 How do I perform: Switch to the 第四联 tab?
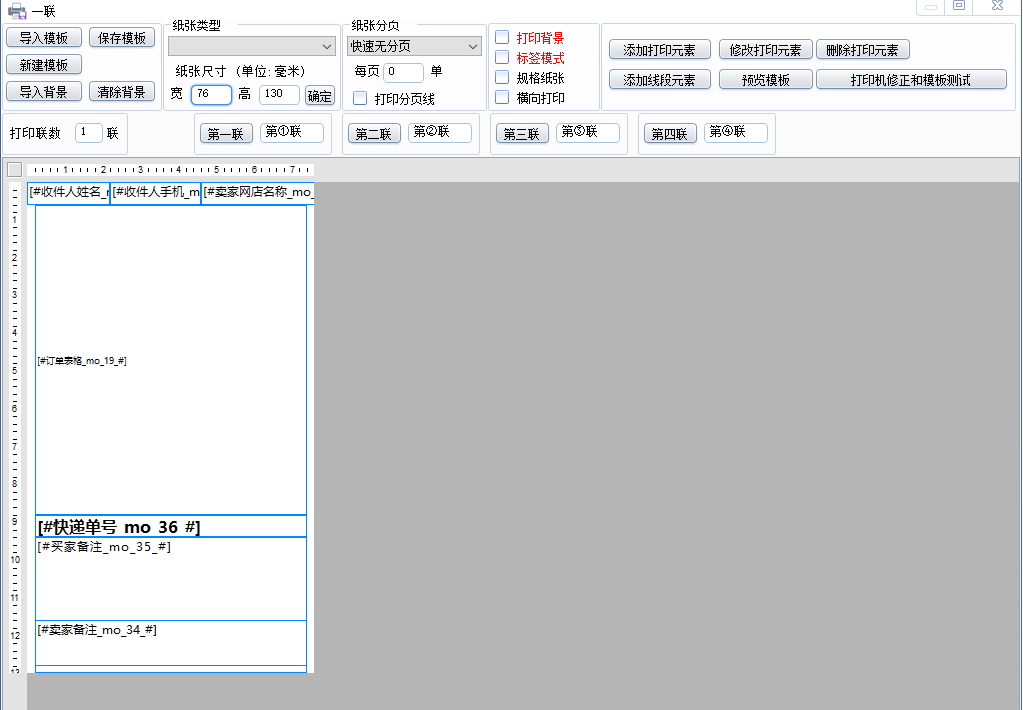coord(670,132)
